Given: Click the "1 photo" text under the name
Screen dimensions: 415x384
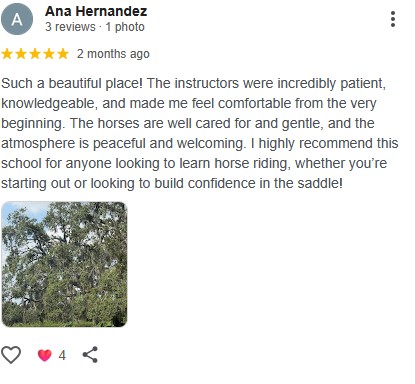Looking at the screenshot, I should coord(125,27).
